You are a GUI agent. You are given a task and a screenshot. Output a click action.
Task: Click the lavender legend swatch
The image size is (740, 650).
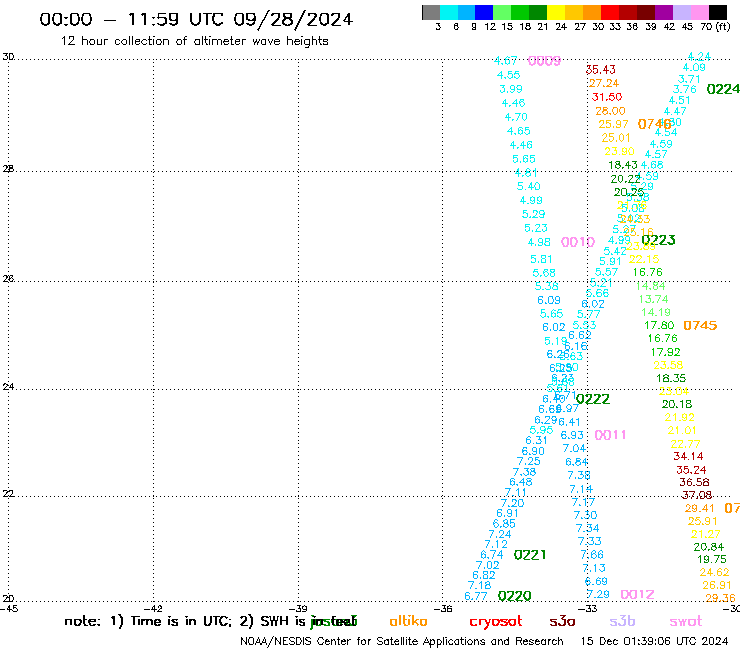682,12
